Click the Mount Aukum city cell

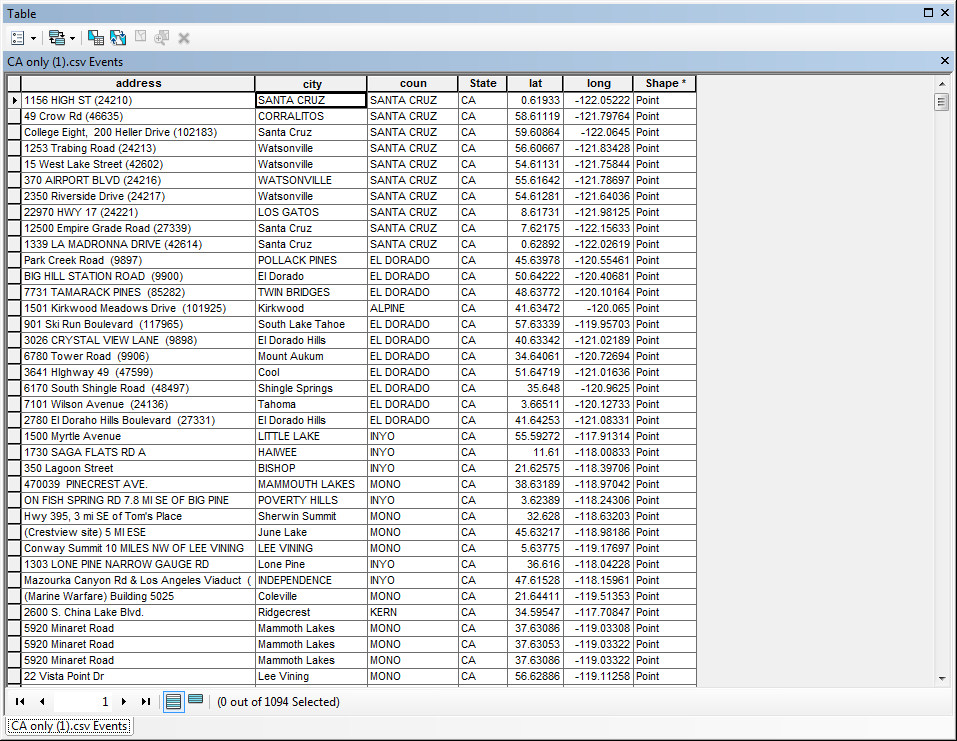click(x=311, y=356)
